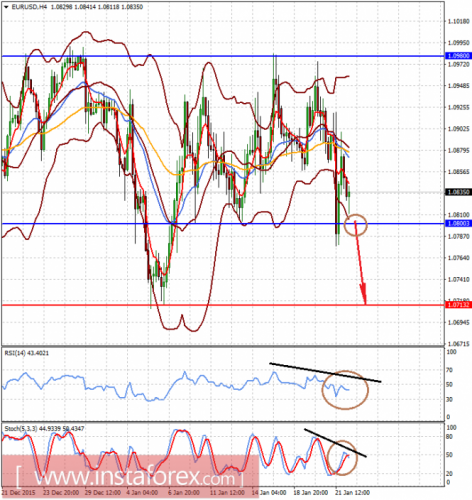Select the 21 Dec 2015 time axis label
This screenshot has height=500, width=472.
pos(18,492)
